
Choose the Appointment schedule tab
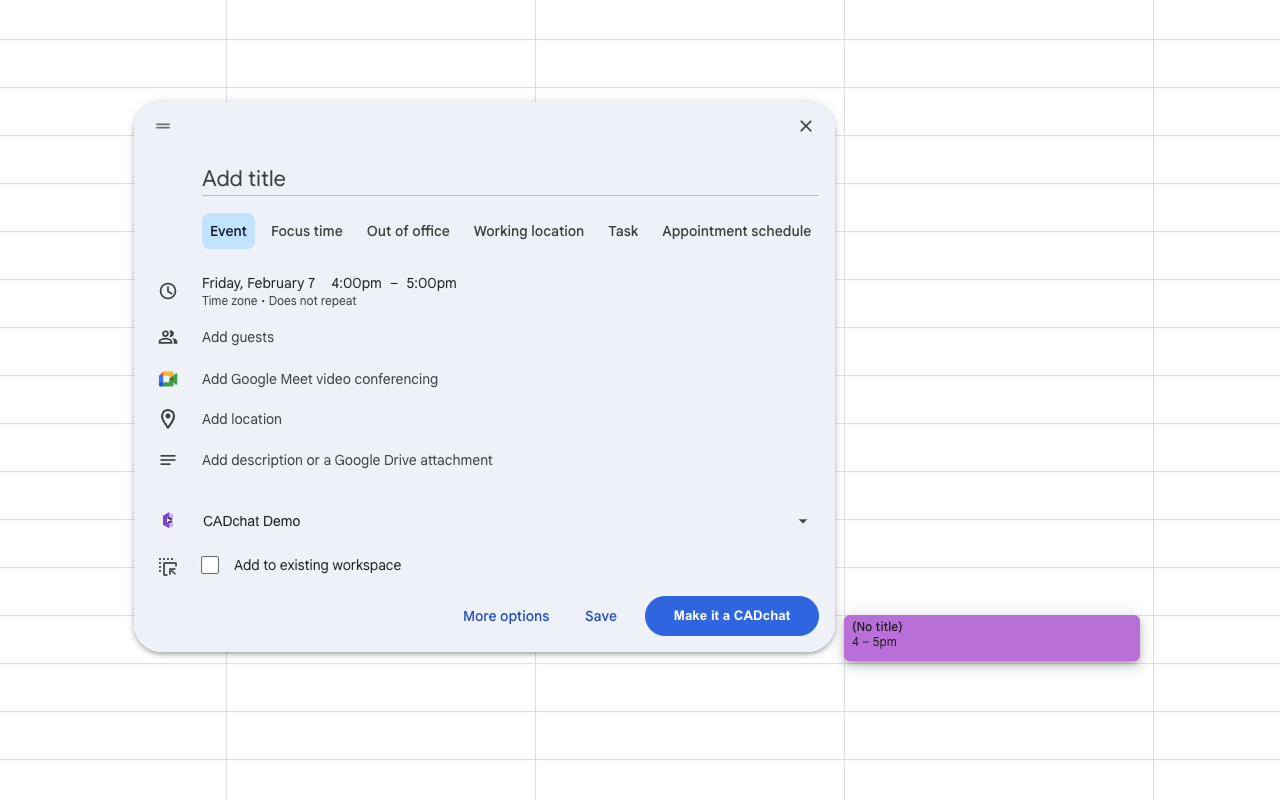pyautogui.click(x=736, y=231)
